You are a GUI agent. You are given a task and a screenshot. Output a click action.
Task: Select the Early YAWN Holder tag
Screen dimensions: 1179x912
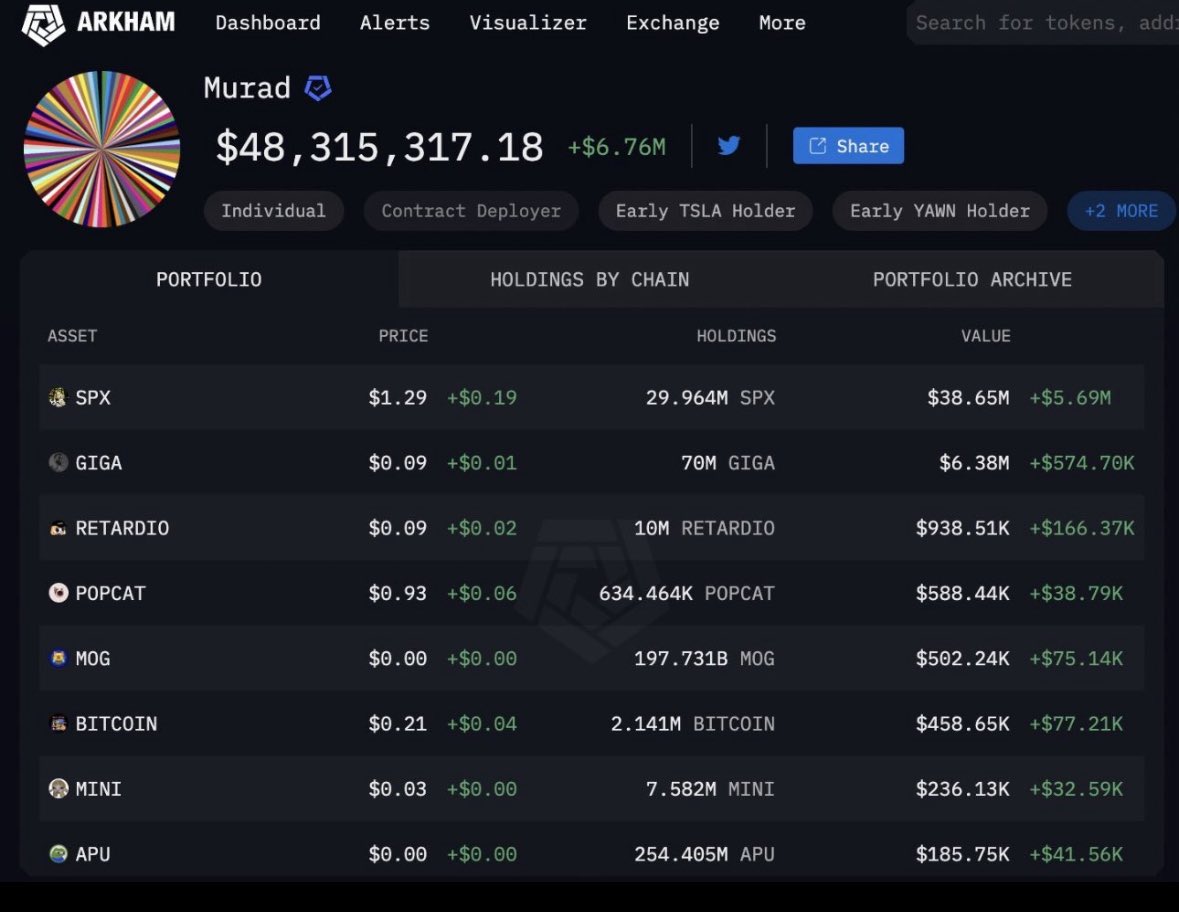pyautogui.click(x=940, y=211)
